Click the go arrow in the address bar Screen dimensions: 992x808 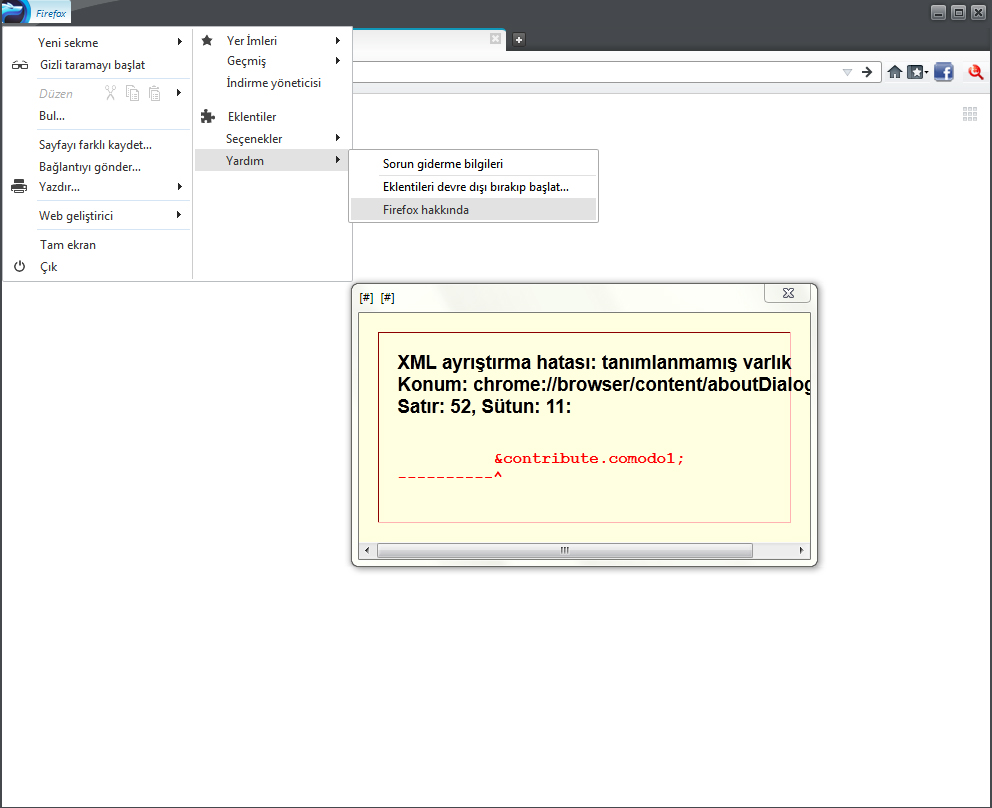(x=867, y=72)
